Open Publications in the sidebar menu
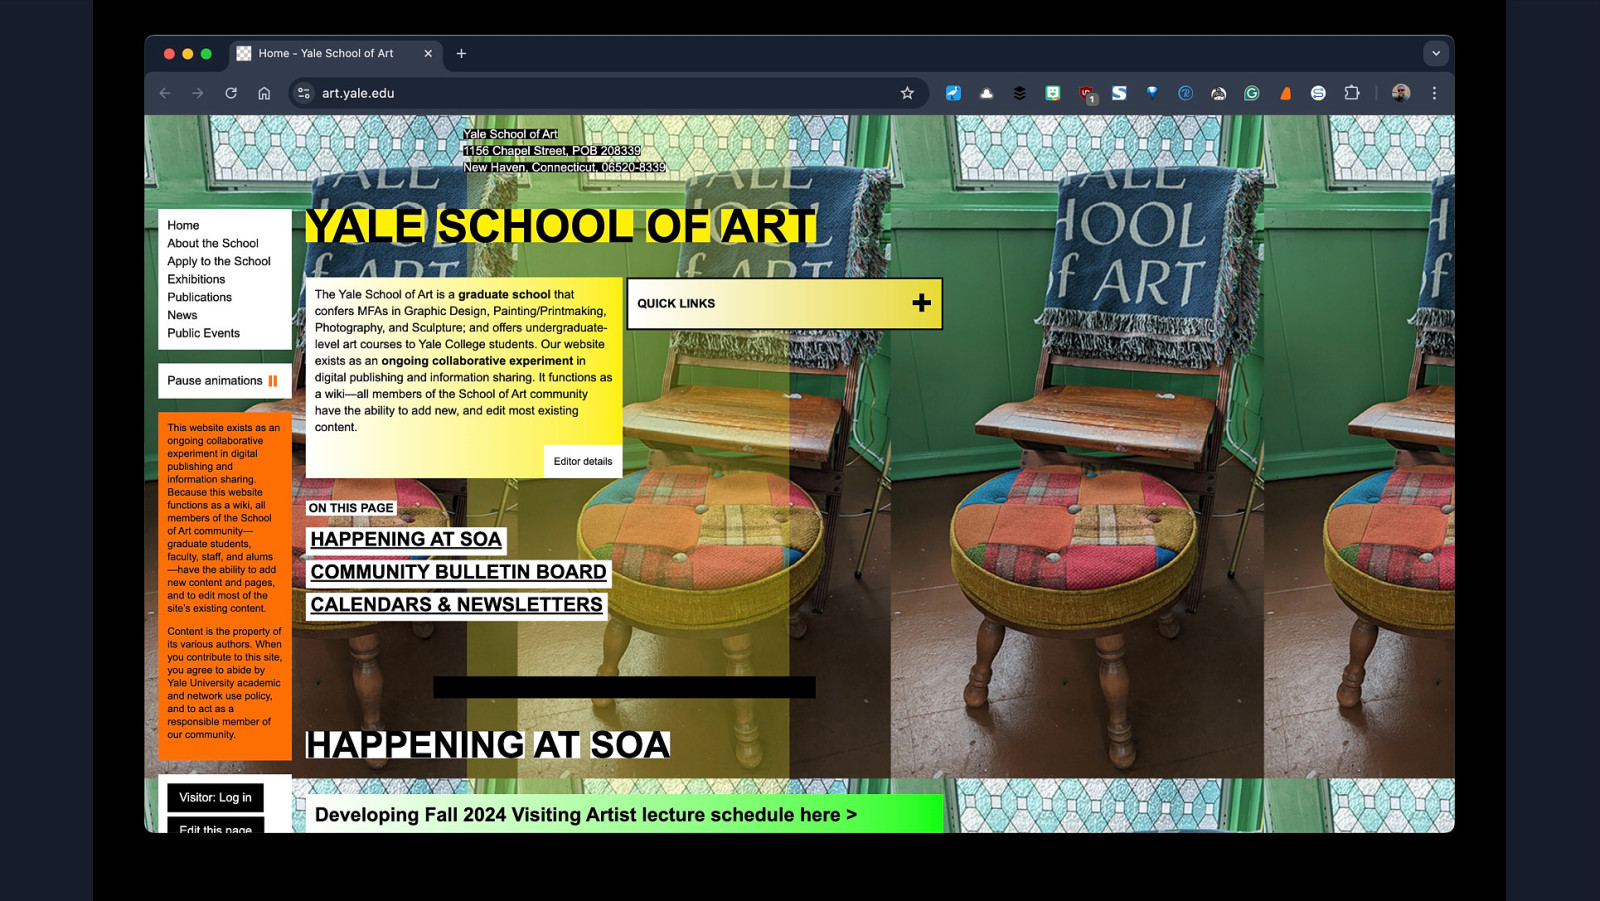This screenshot has height=901, width=1600. tap(199, 298)
